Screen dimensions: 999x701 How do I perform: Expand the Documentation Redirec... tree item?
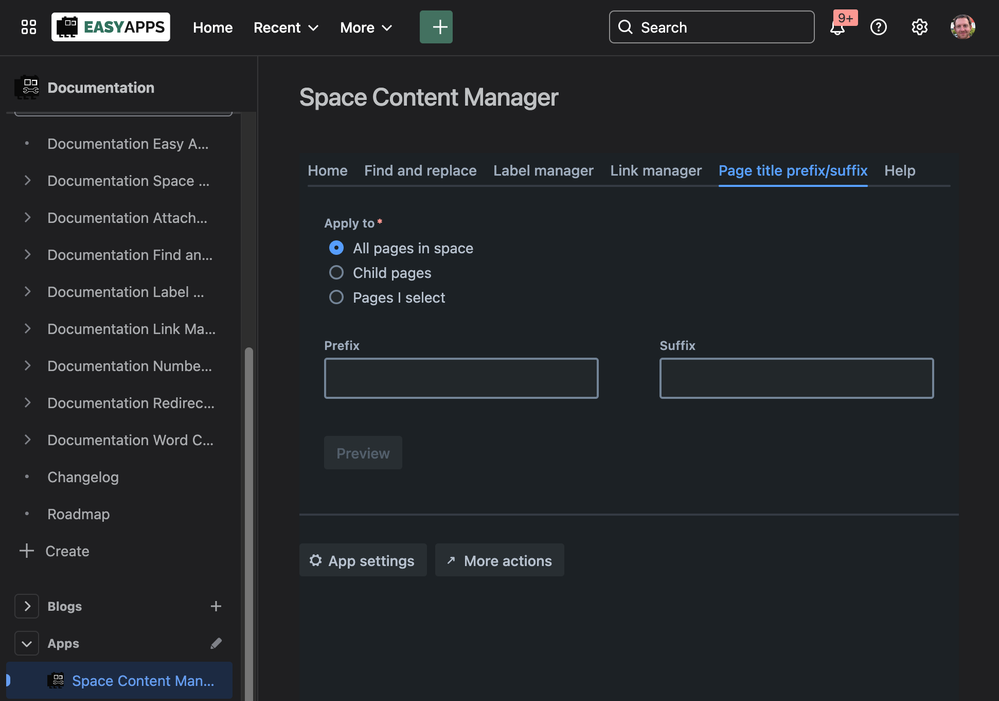[27, 402]
